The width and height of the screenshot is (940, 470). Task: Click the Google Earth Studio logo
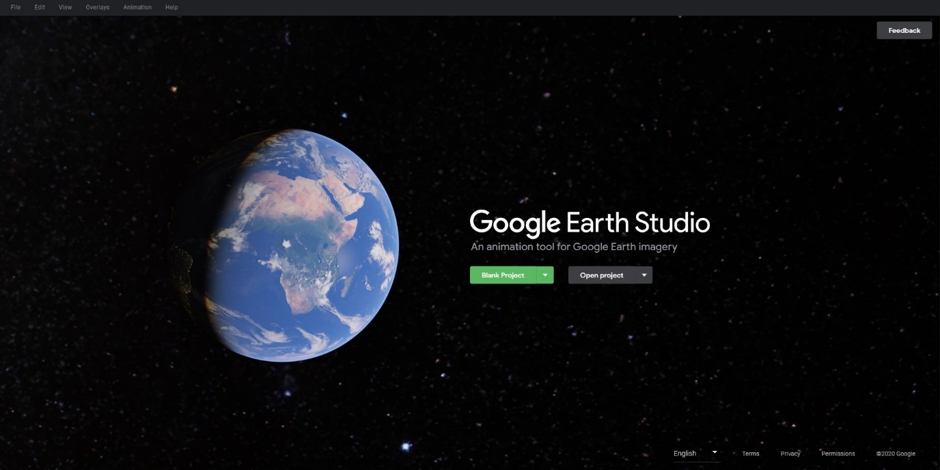click(589, 223)
